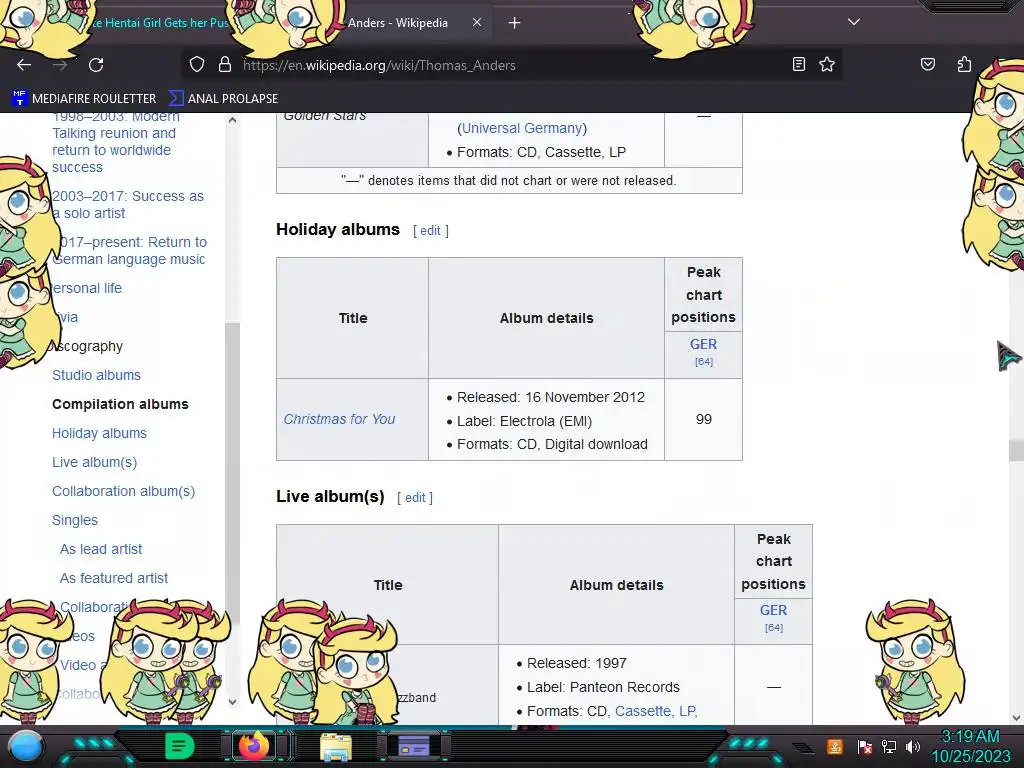Select text Formats: CD, Digital download
Image resolution: width=1024 pixels, height=768 pixels.
[x=552, y=444]
